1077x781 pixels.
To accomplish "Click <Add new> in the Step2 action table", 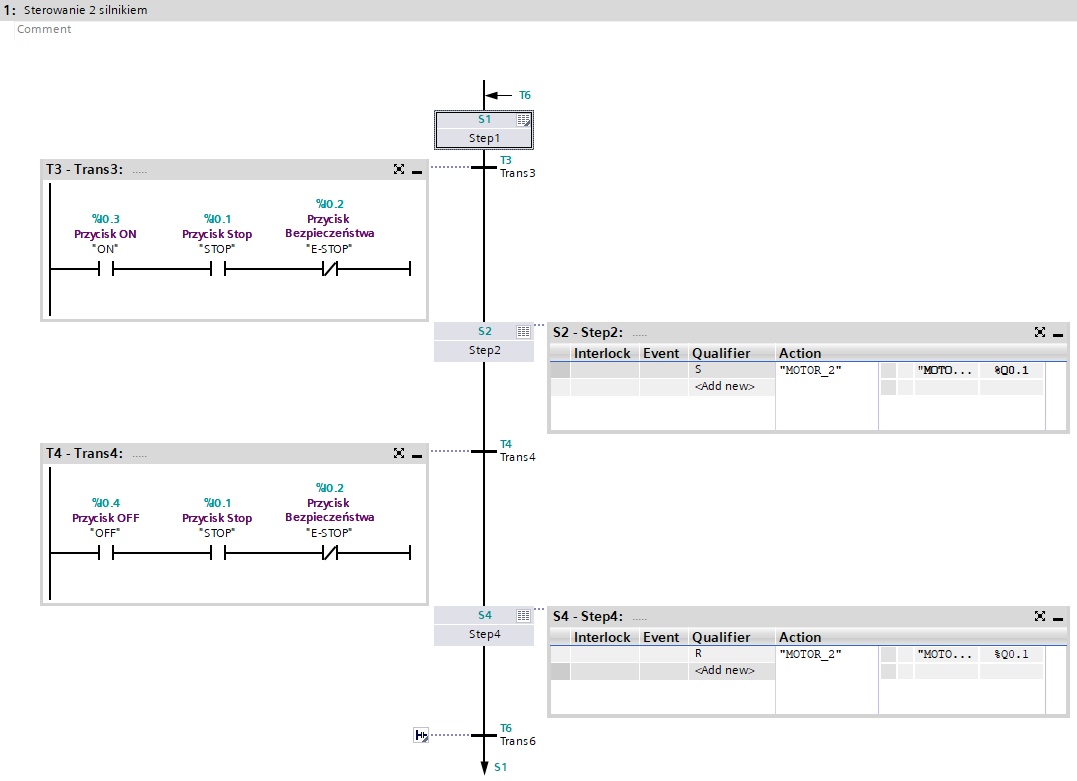I will pyautogui.click(x=725, y=386).
